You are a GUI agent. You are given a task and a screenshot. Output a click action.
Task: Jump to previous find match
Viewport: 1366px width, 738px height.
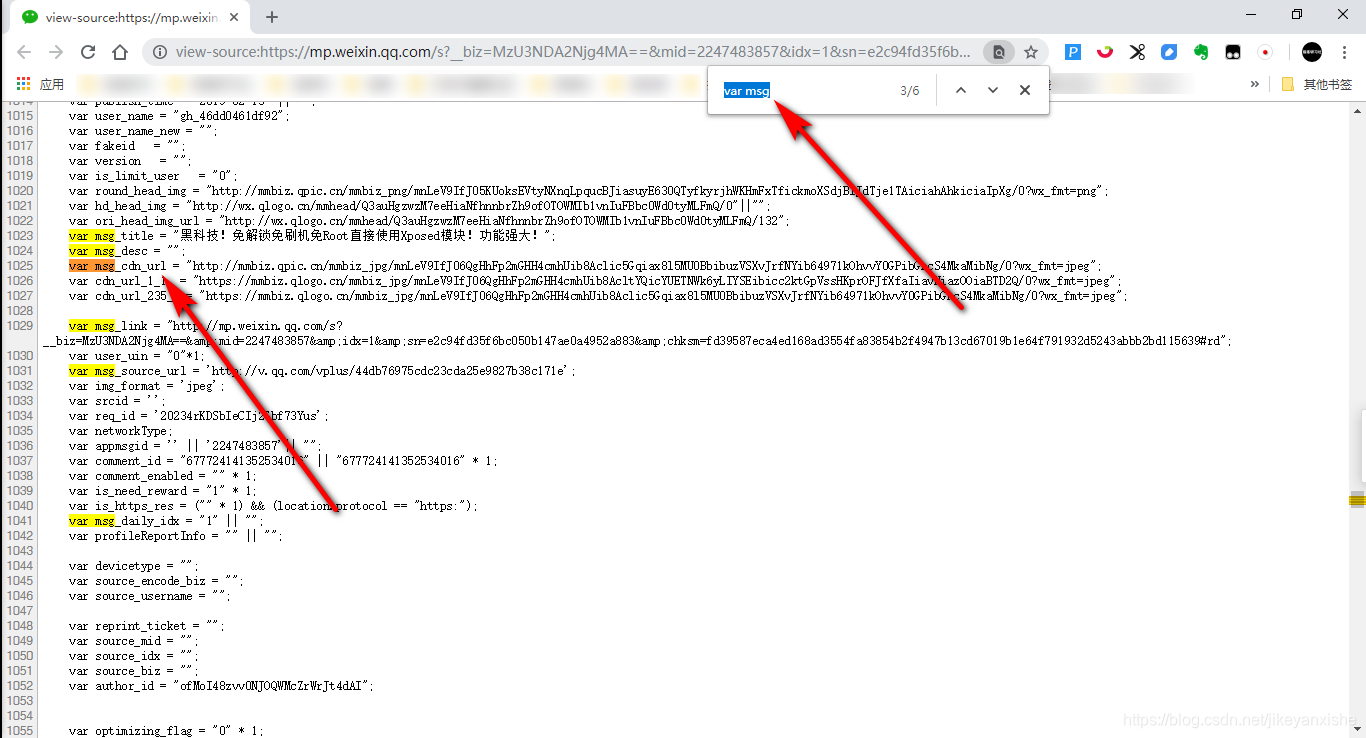pos(961,90)
